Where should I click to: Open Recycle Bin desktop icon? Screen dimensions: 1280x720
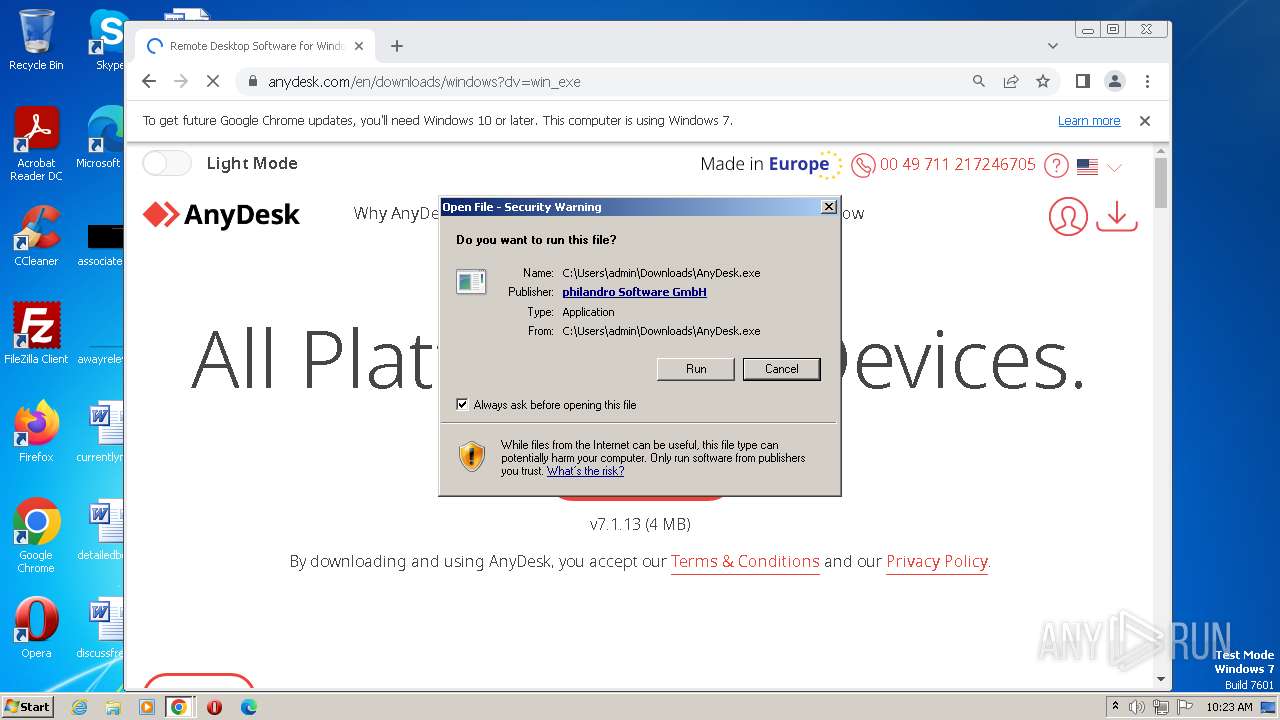[36, 40]
